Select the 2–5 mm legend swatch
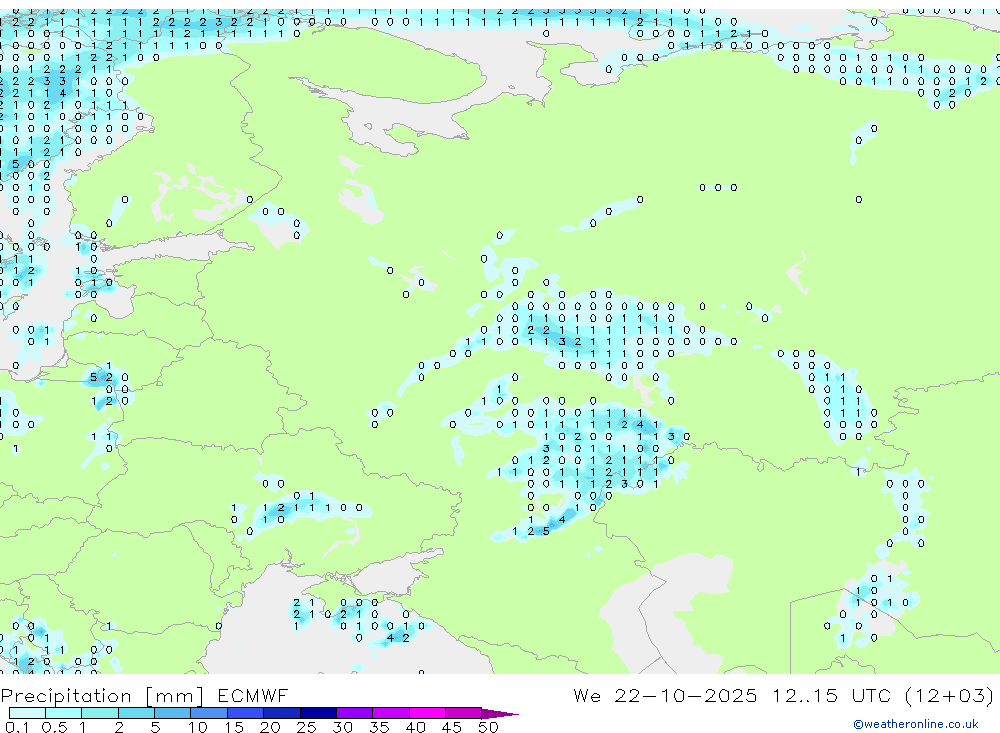 point(136,713)
